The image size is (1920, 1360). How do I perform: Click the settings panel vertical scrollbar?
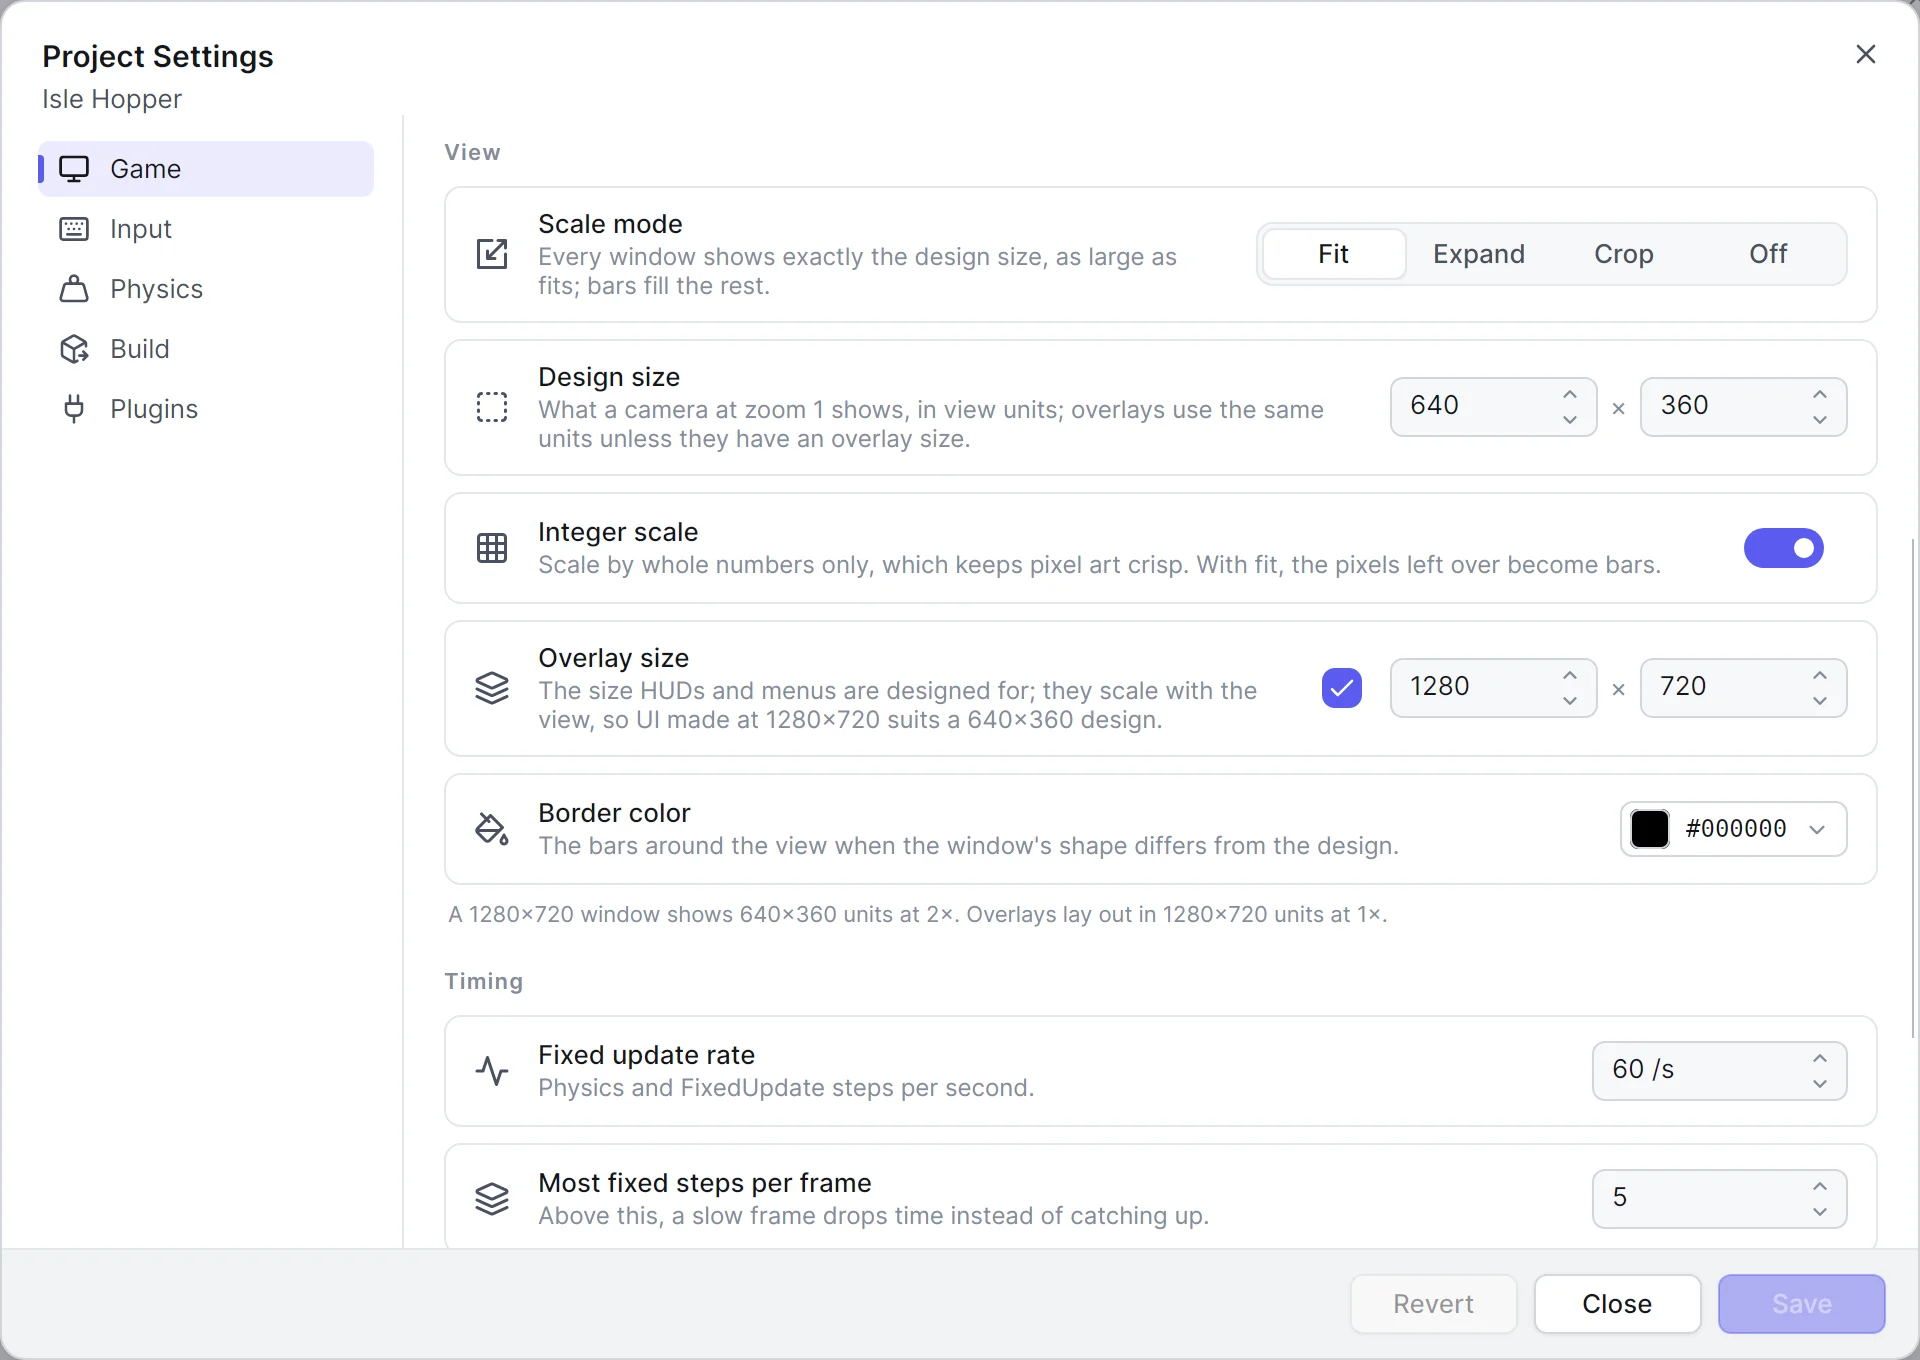(1913, 788)
